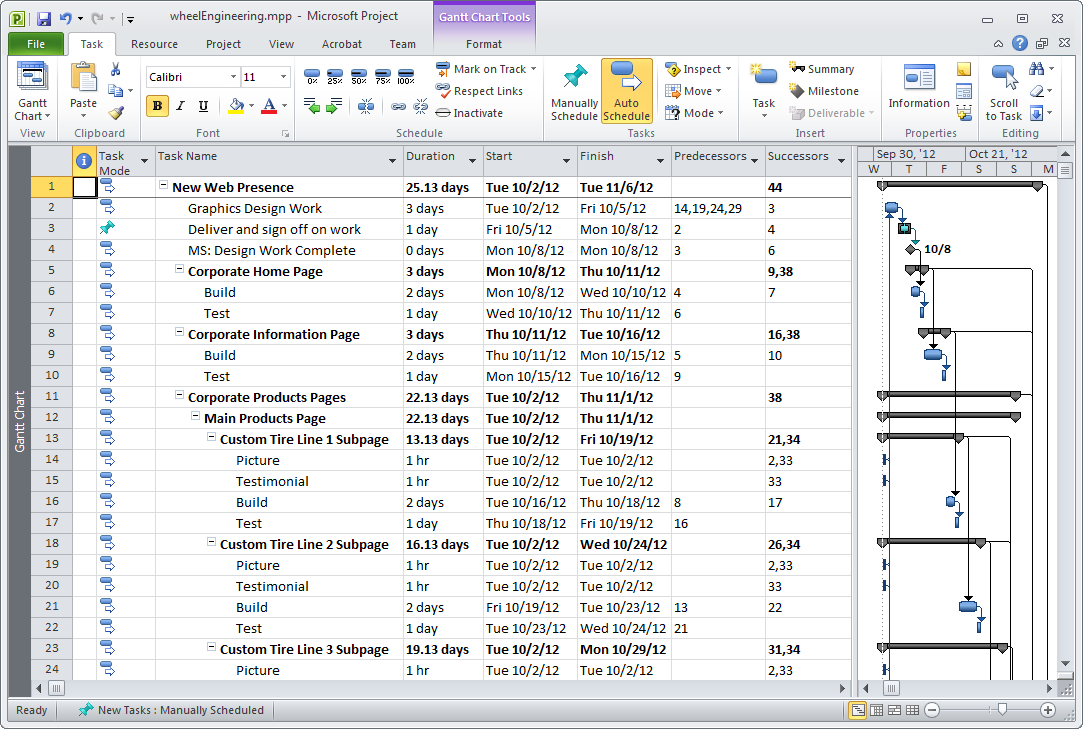This screenshot has width=1083, height=729.
Task: Zoom in with the plus button
Action: coord(1047,710)
